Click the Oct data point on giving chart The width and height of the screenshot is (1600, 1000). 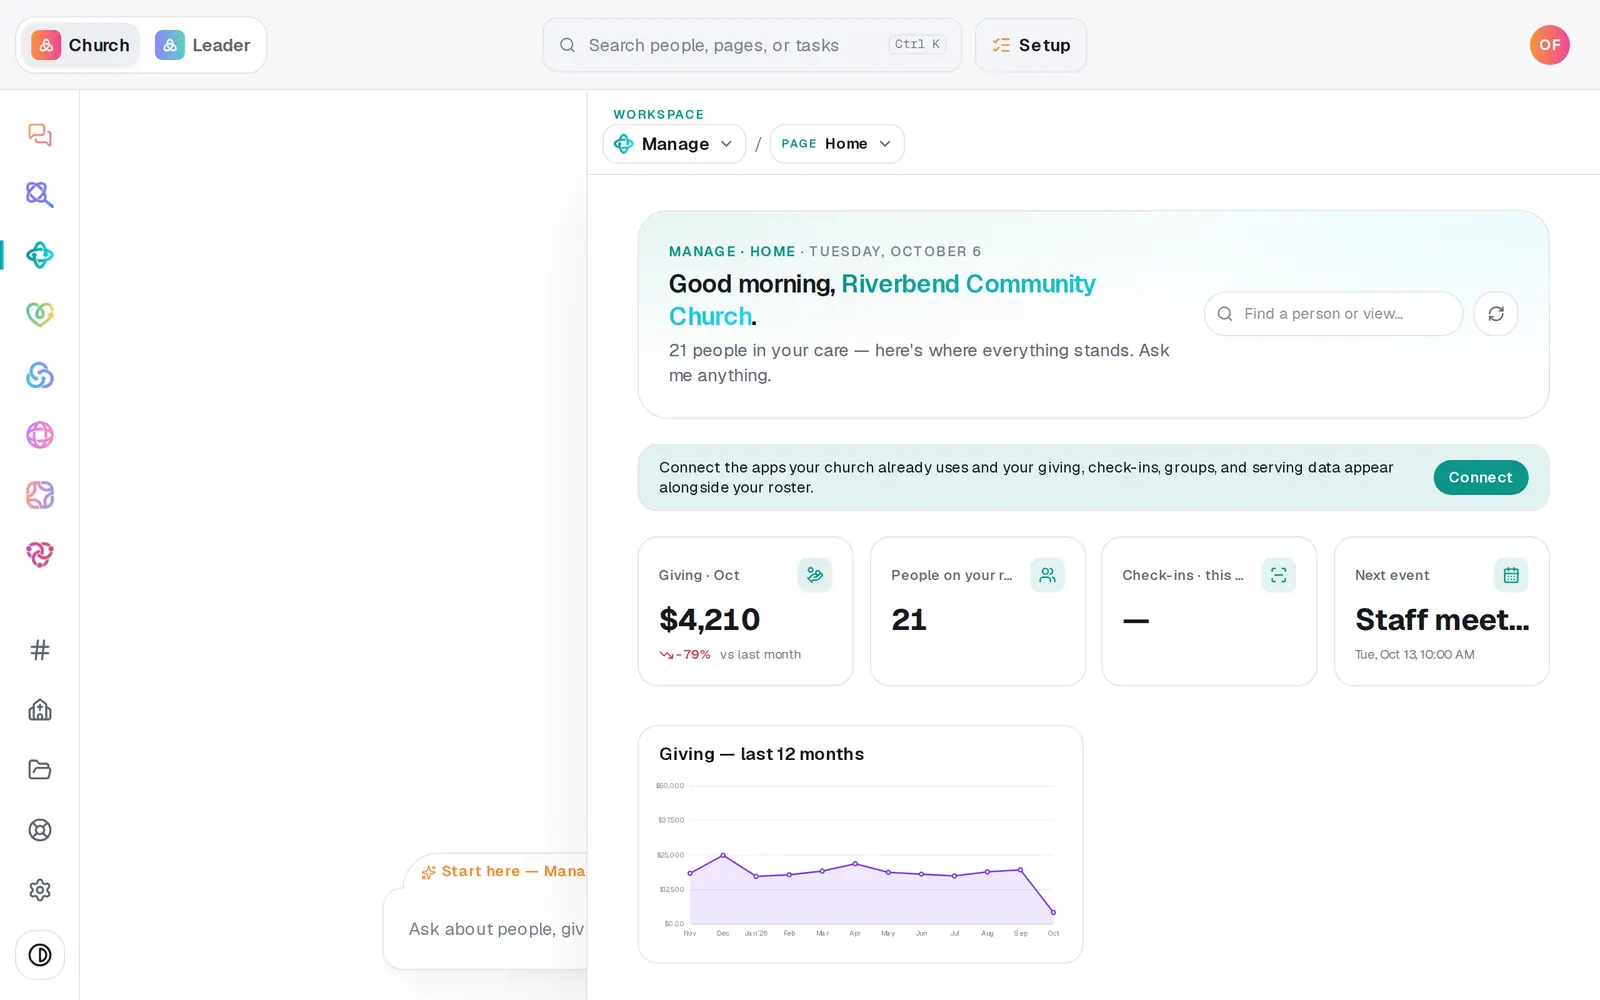click(1053, 912)
